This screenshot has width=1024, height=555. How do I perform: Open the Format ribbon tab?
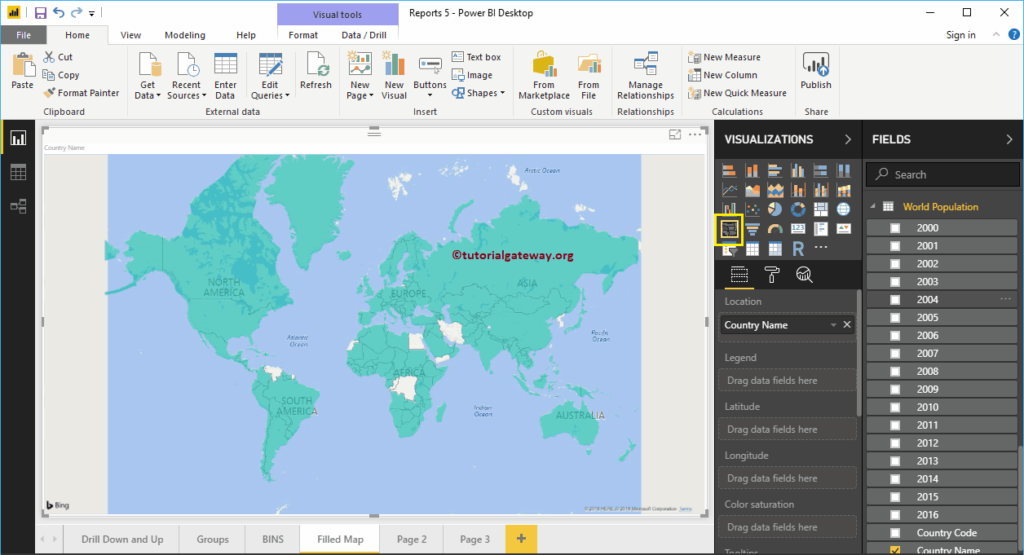[303, 35]
